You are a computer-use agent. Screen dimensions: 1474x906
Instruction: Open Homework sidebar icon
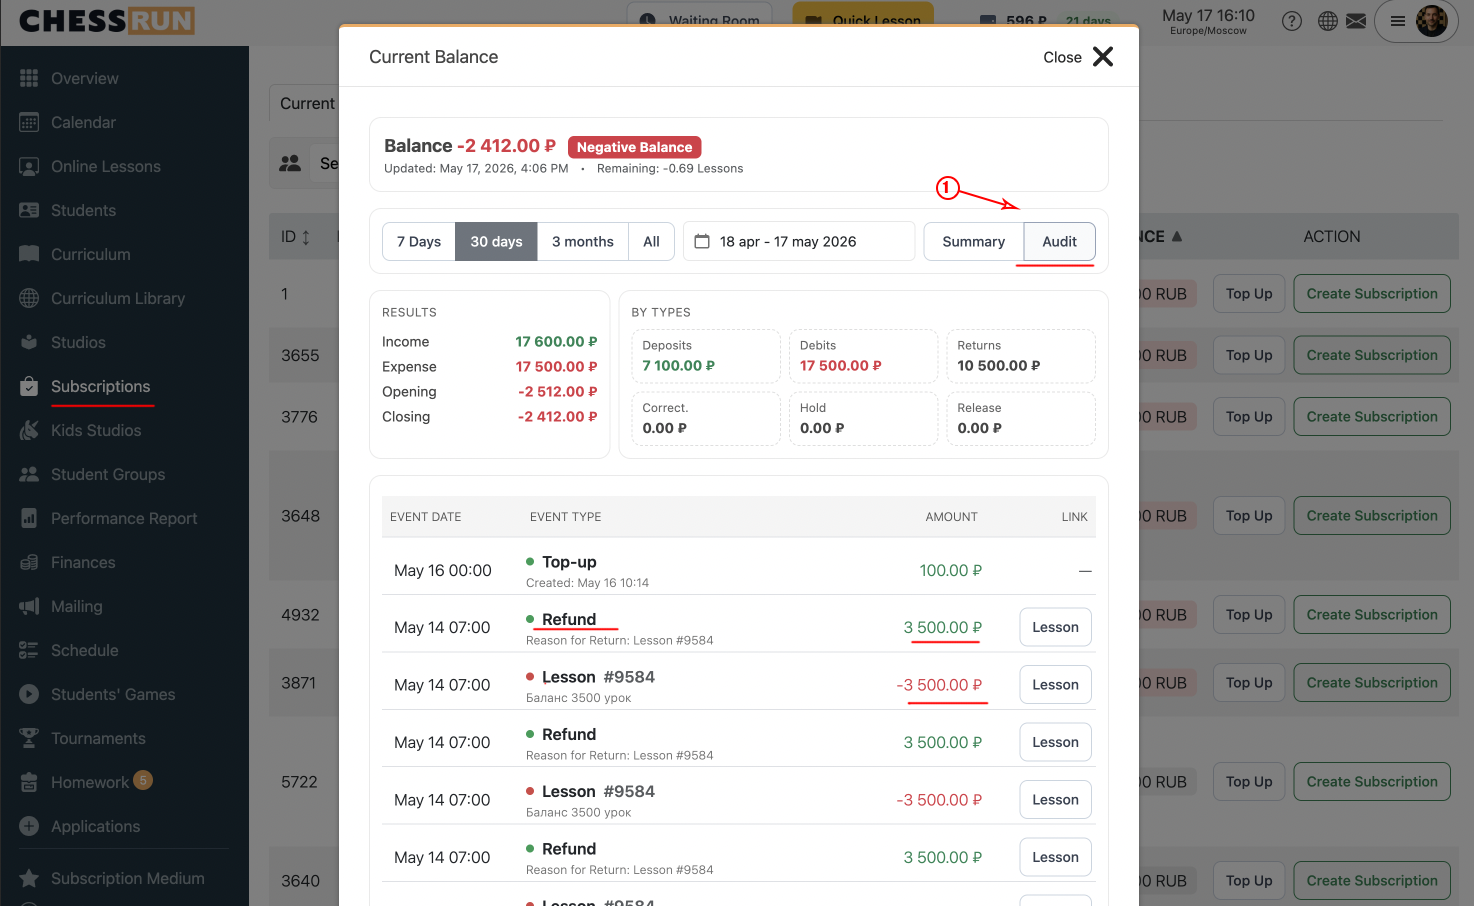(x=29, y=782)
